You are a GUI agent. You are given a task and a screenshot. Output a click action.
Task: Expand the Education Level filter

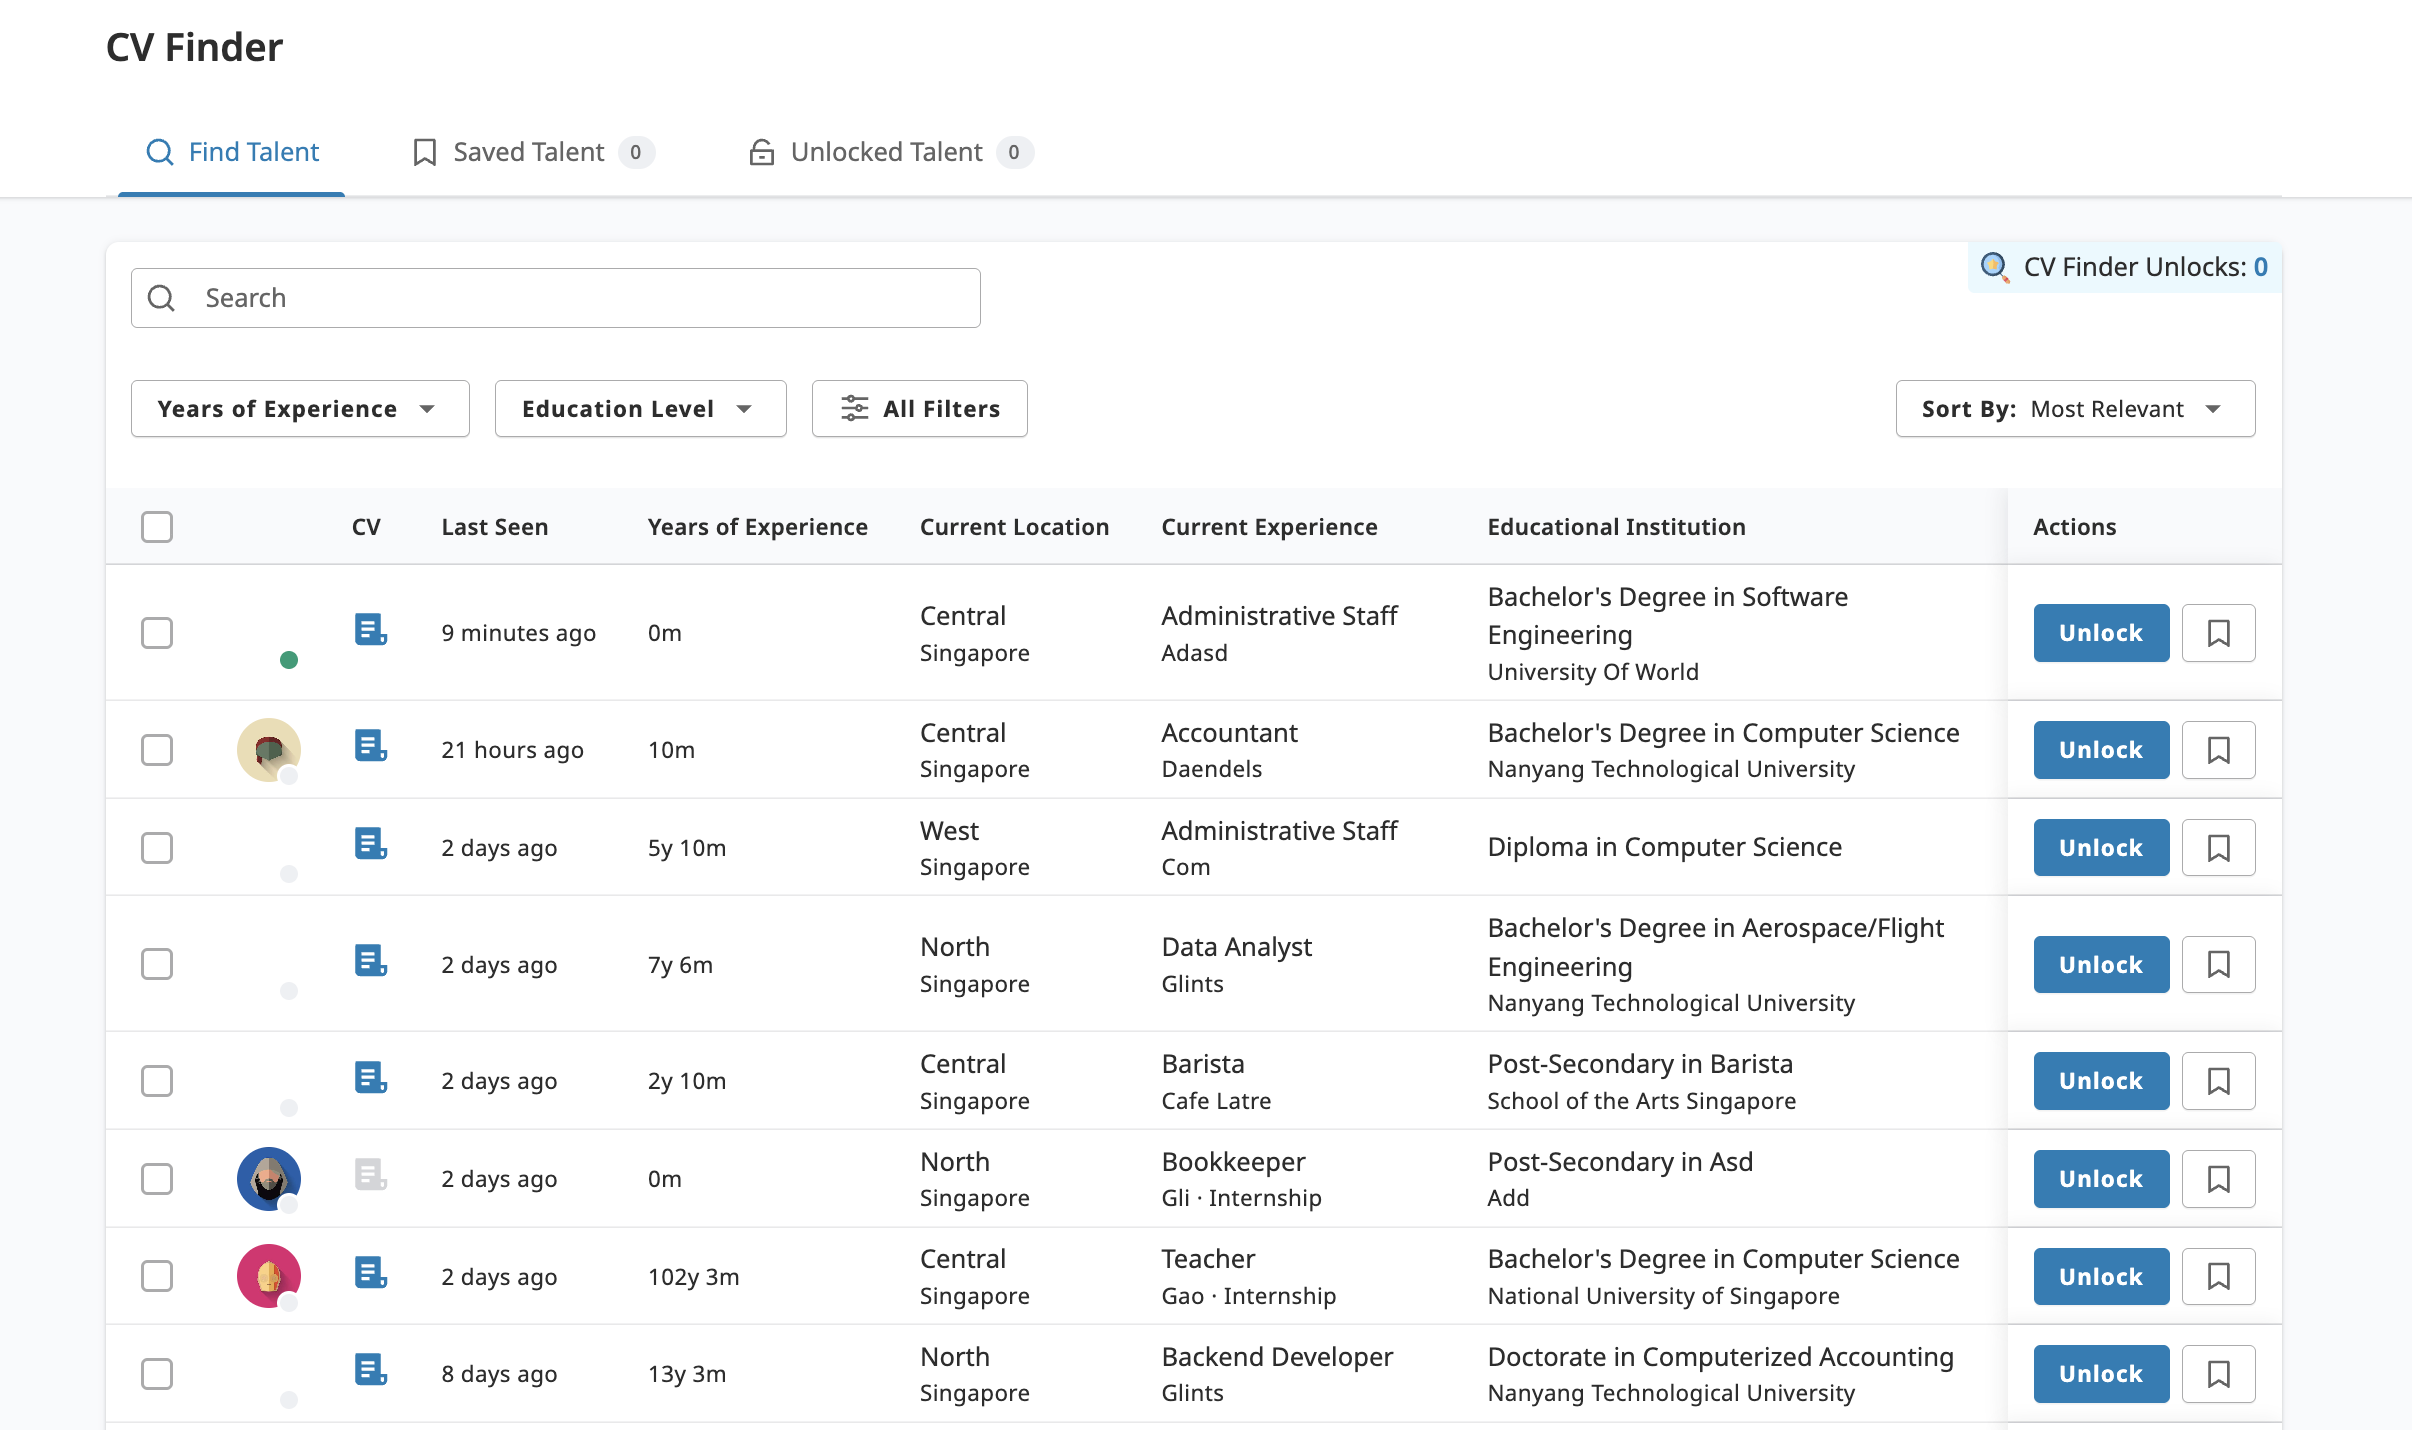point(639,408)
